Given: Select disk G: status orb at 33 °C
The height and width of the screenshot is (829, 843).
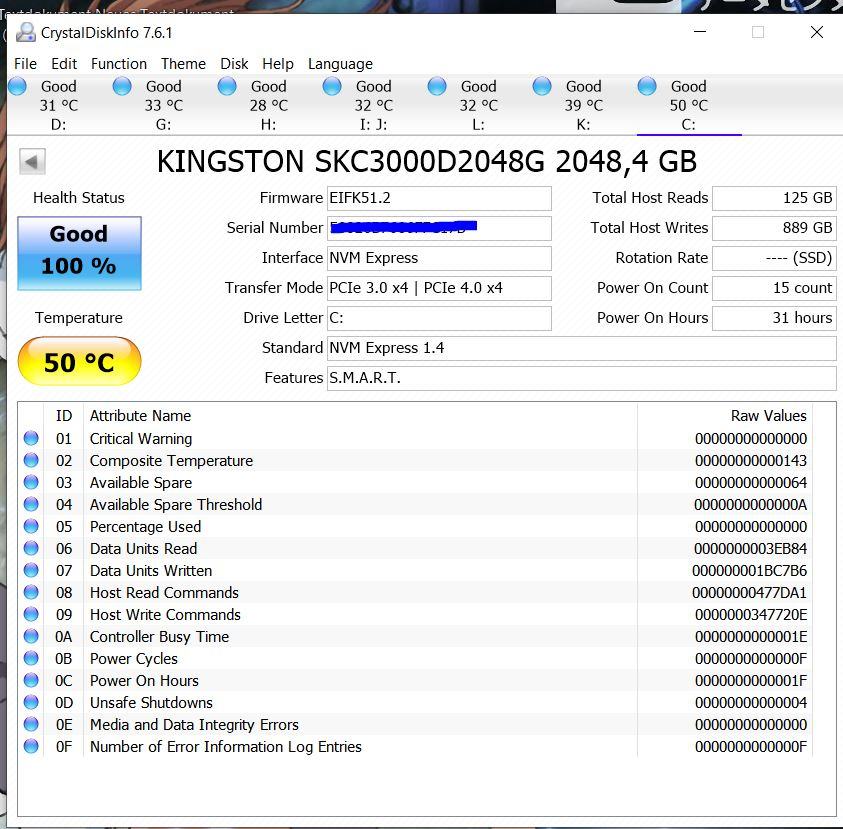Looking at the screenshot, I should (x=122, y=86).
